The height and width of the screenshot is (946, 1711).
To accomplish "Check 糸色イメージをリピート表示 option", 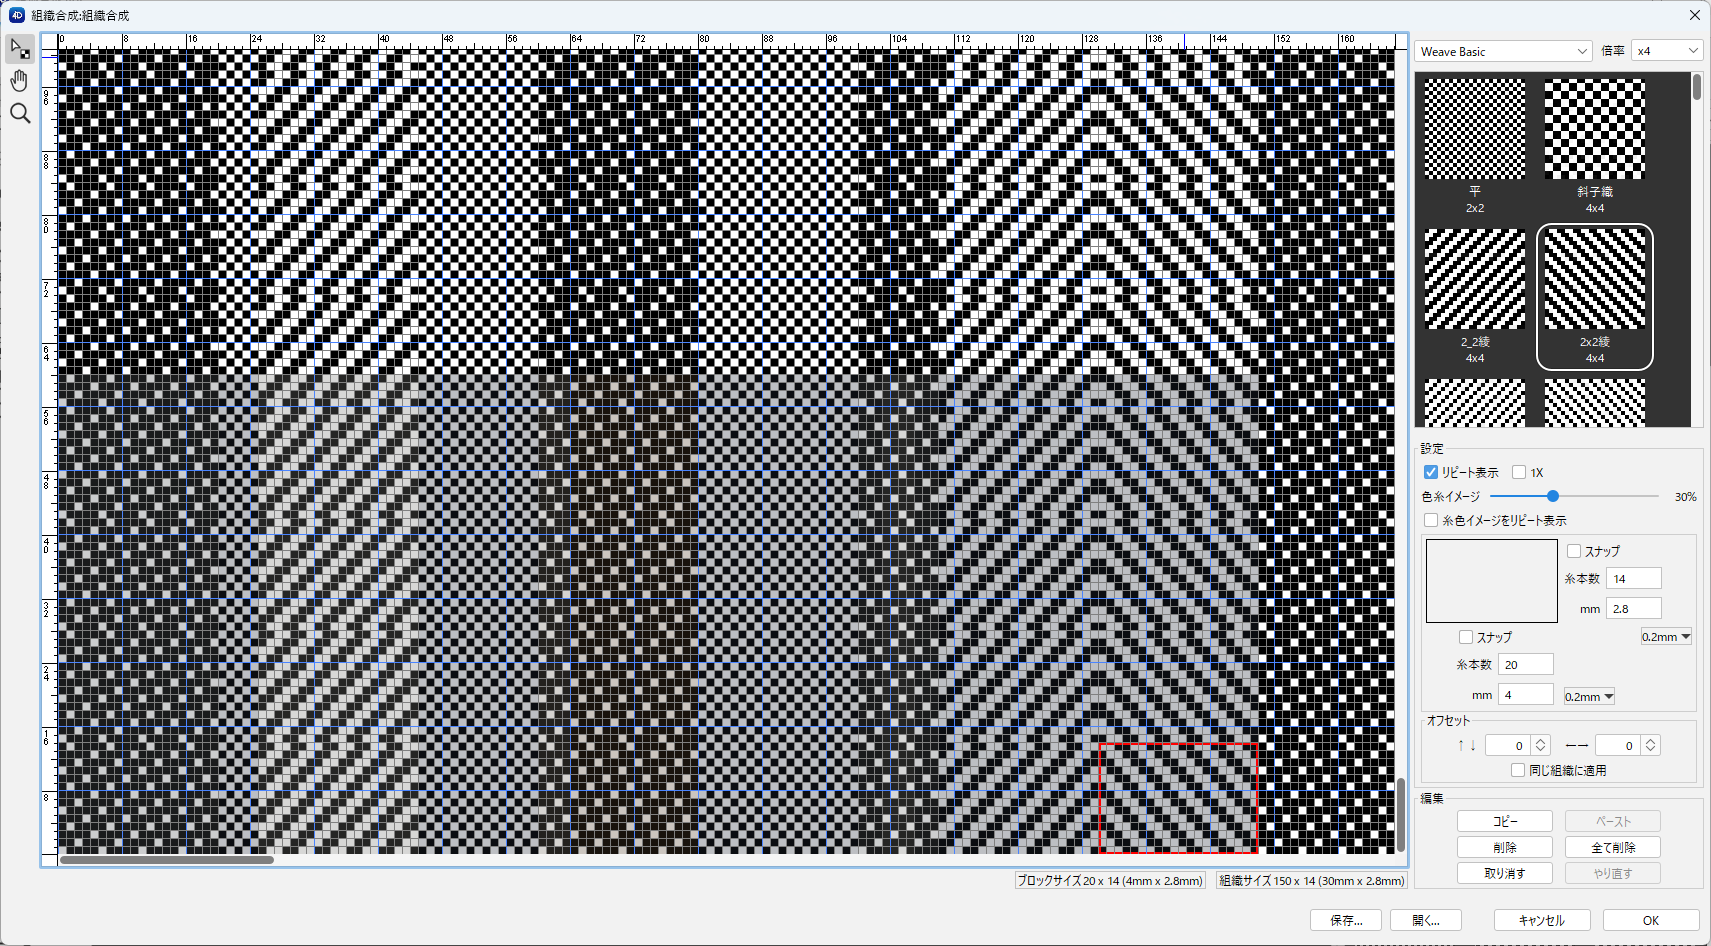I will click(1431, 520).
